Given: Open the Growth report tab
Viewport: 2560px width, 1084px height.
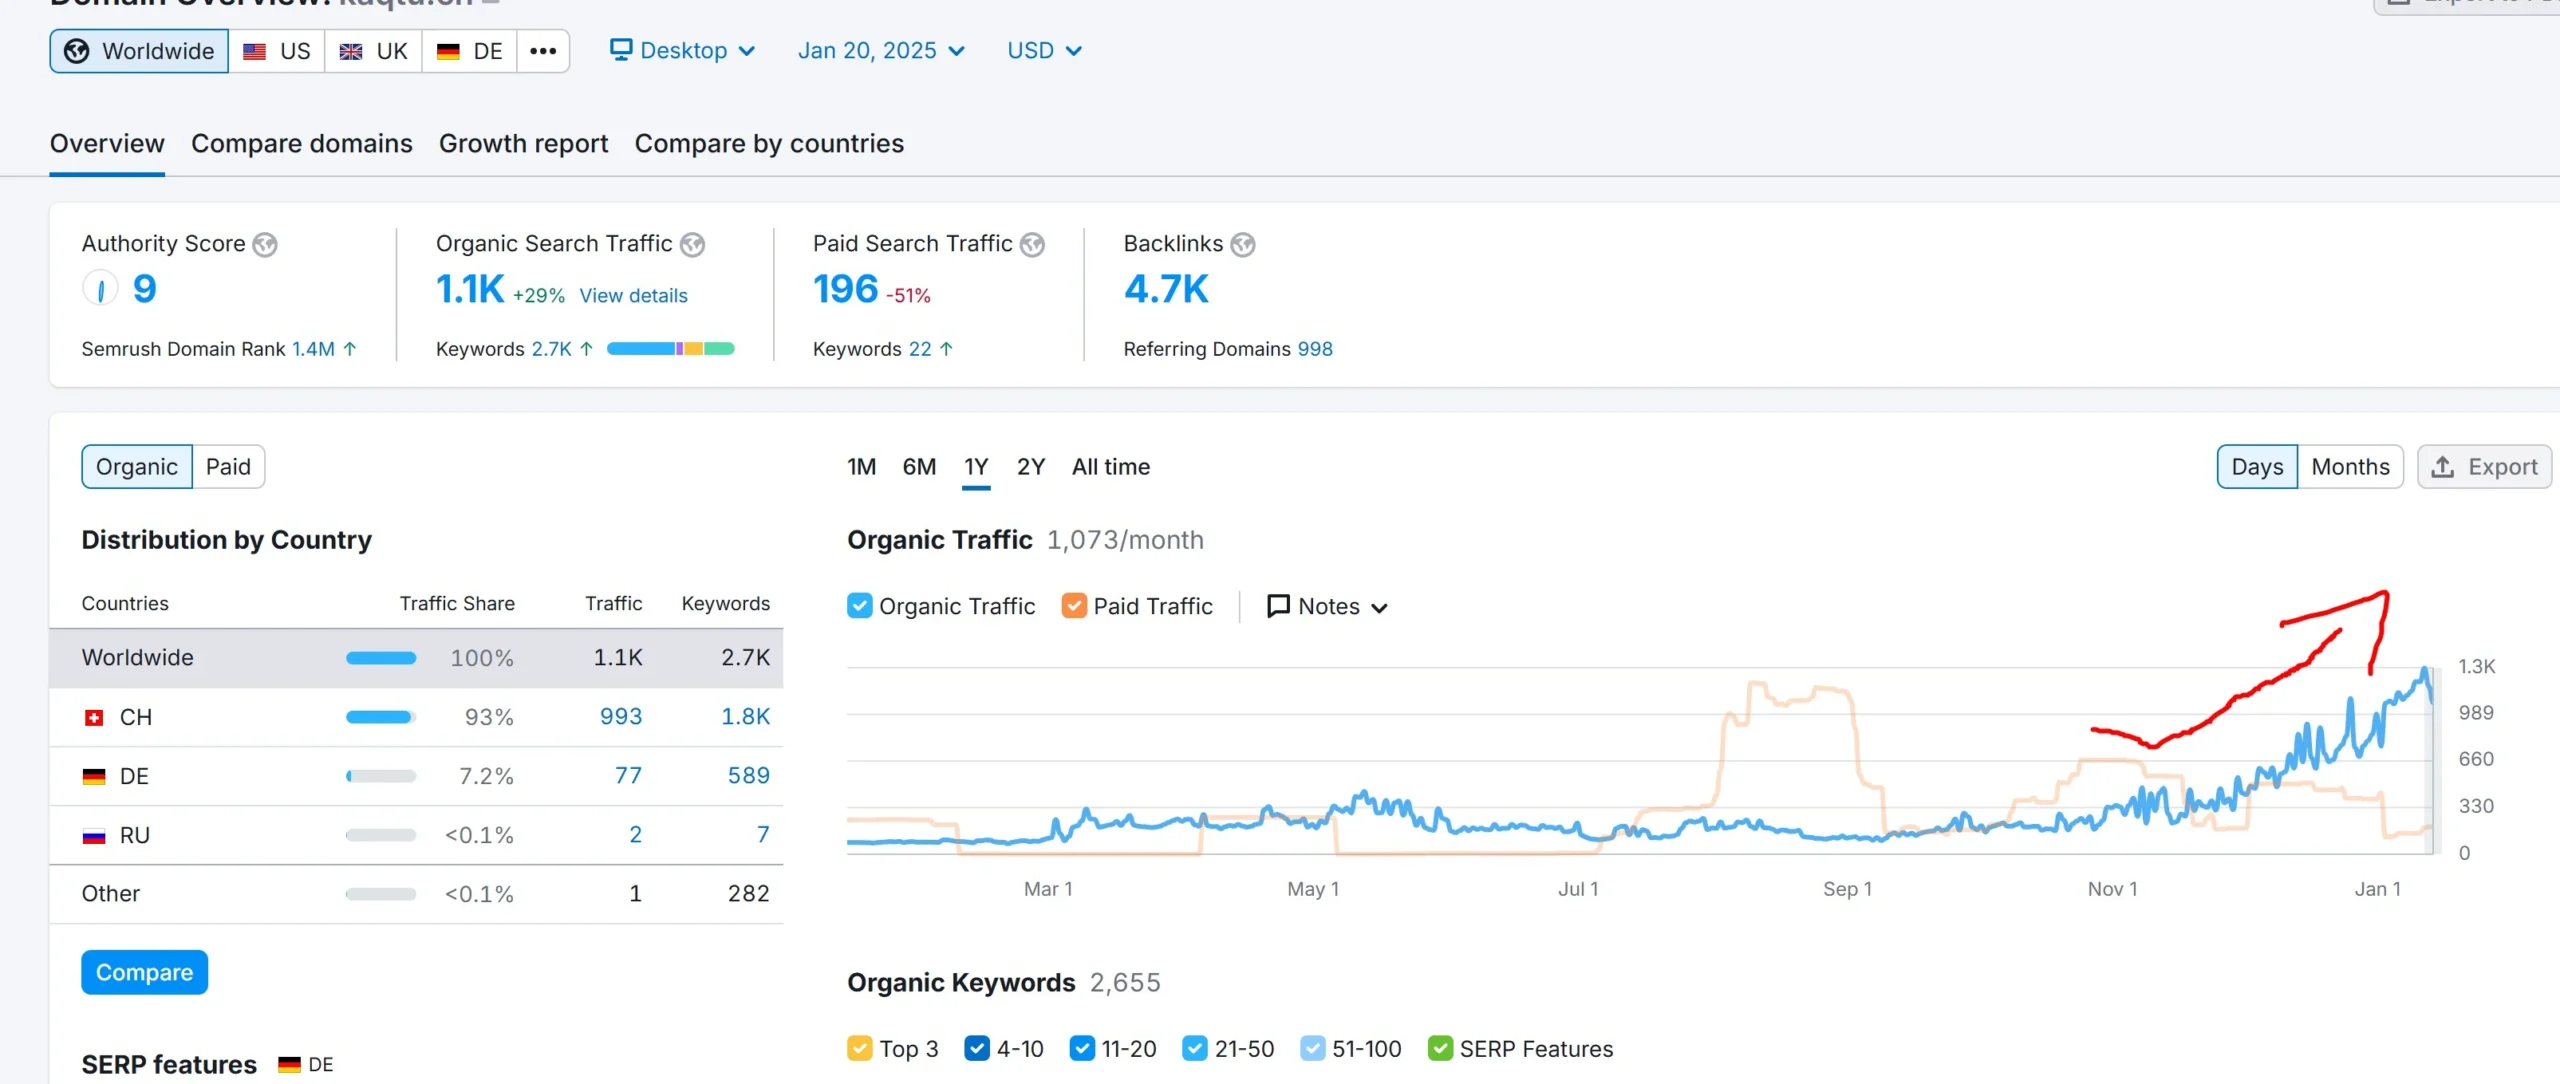Looking at the screenshot, I should pyautogui.click(x=523, y=144).
